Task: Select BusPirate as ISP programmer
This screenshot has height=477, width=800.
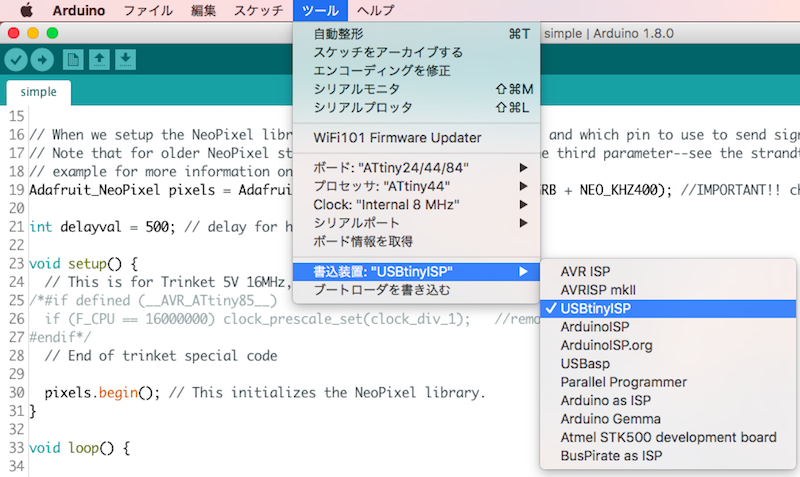Action: [668, 456]
